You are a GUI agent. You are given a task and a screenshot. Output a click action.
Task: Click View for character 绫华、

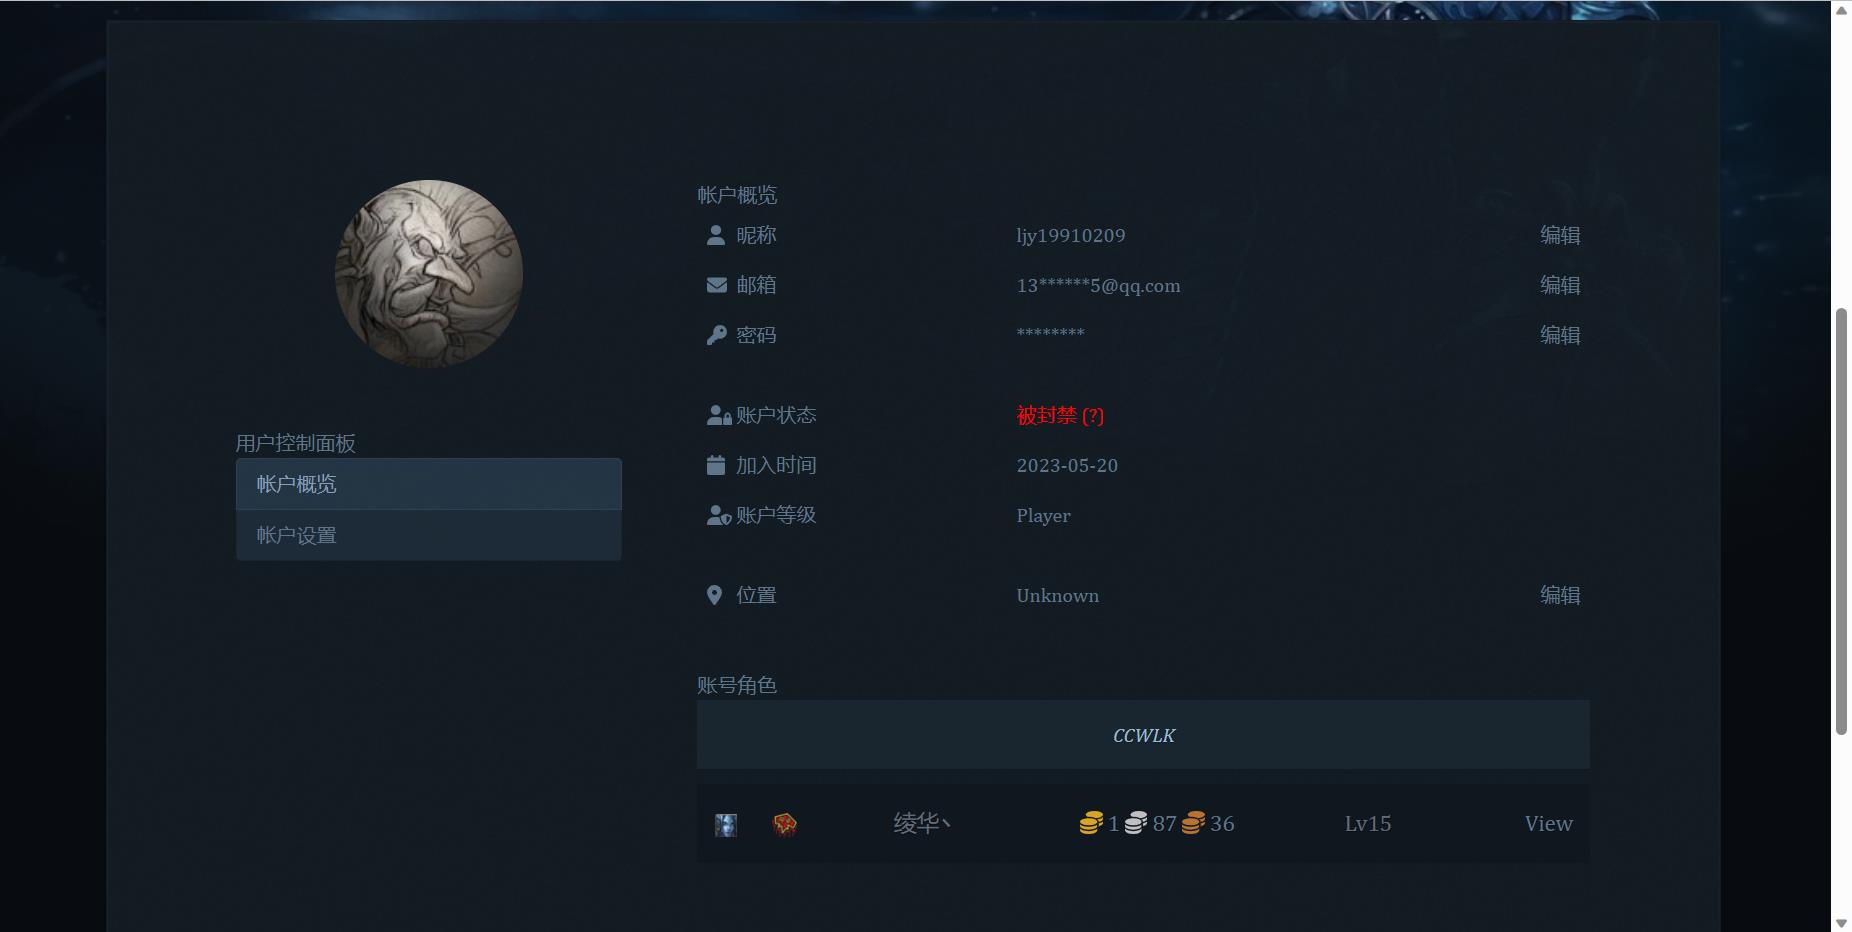point(1547,822)
